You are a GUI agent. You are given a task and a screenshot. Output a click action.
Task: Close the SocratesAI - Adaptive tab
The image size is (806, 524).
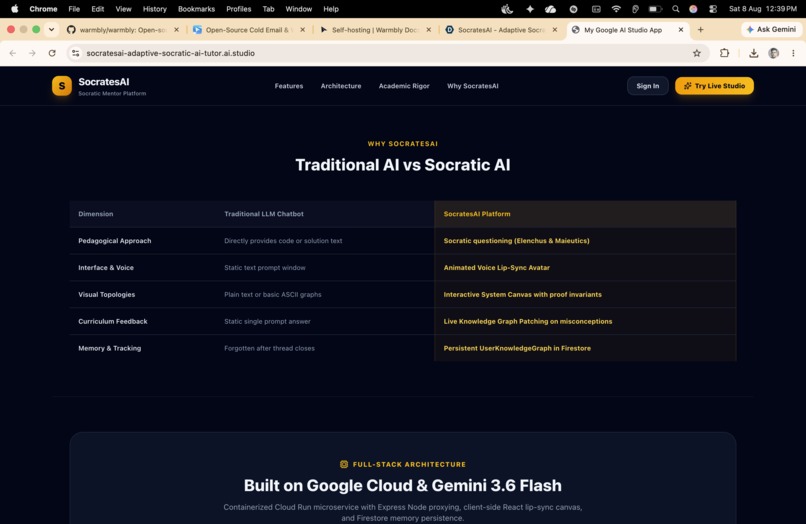click(555, 30)
